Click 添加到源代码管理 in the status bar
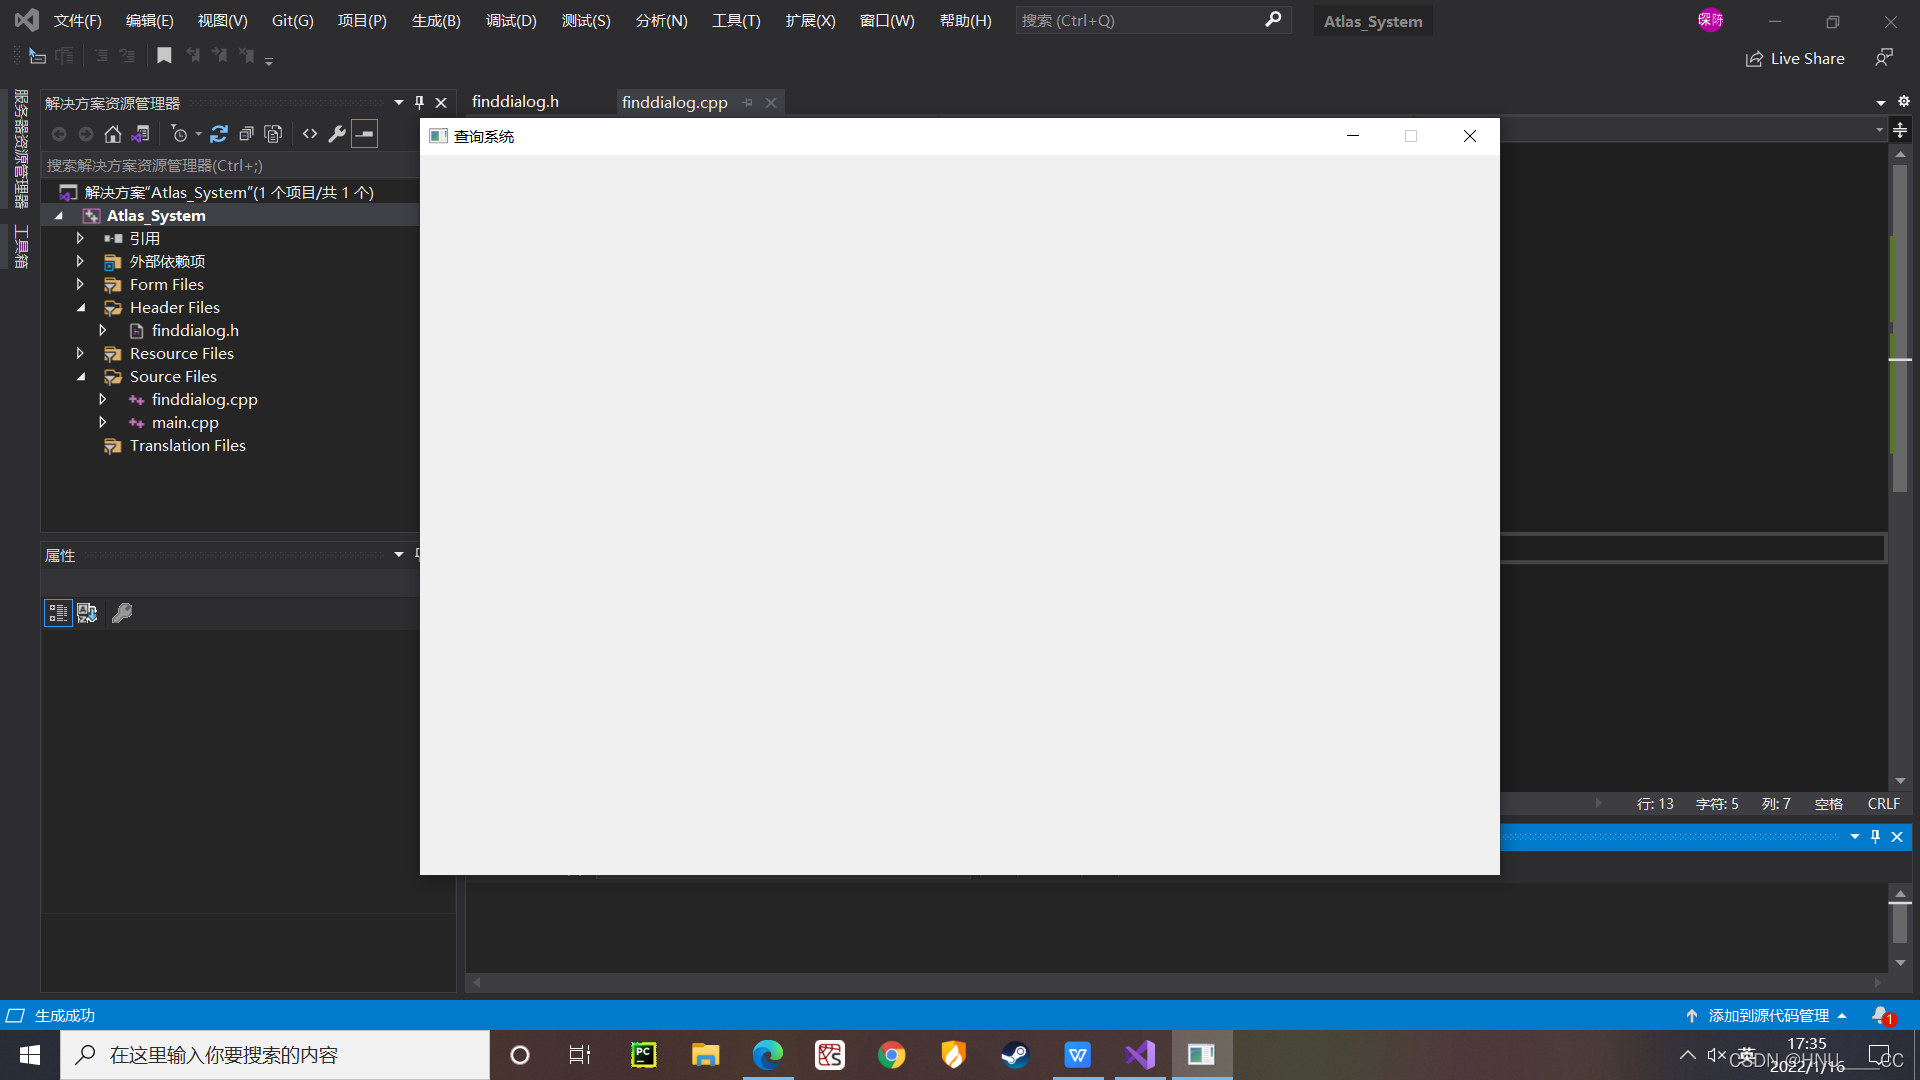Viewport: 1920px width, 1080px height. 1768,1015
